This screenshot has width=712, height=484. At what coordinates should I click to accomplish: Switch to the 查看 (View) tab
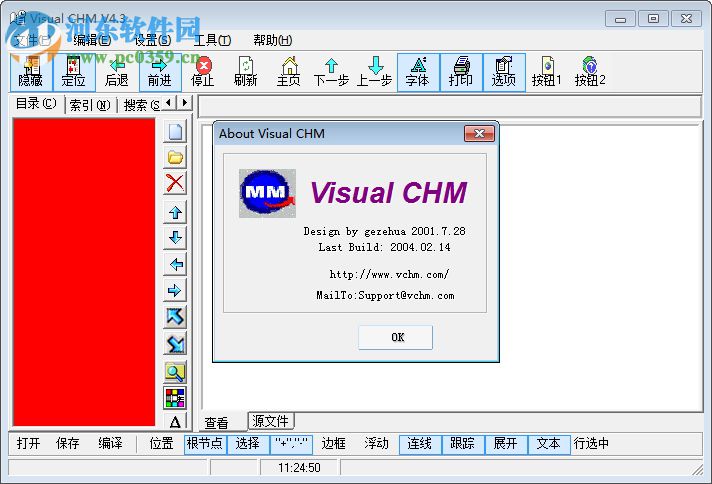click(x=217, y=423)
